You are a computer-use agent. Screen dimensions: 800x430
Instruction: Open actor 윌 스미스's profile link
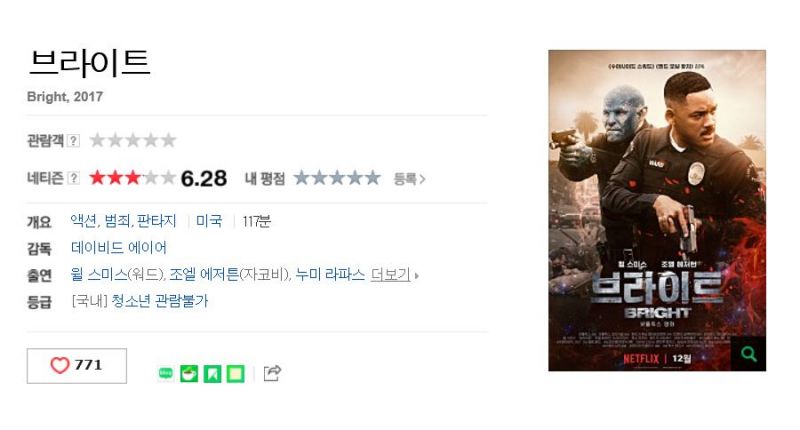pos(99,275)
